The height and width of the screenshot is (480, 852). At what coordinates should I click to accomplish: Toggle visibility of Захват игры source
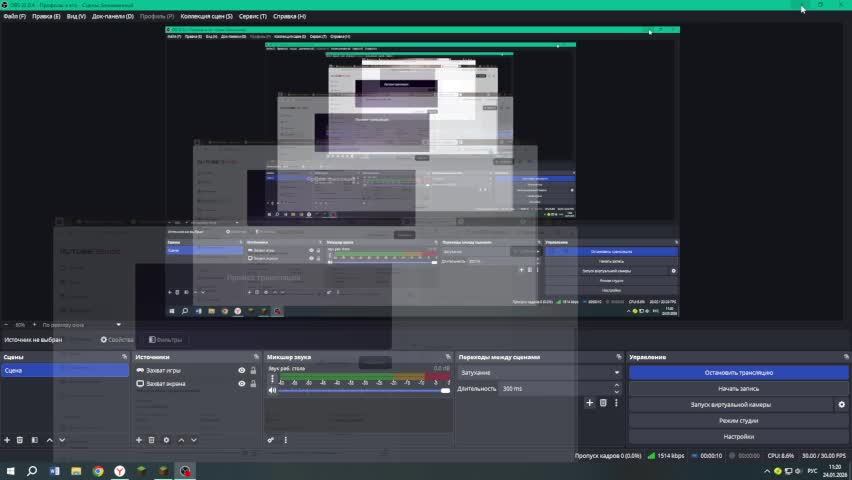[x=241, y=370]
